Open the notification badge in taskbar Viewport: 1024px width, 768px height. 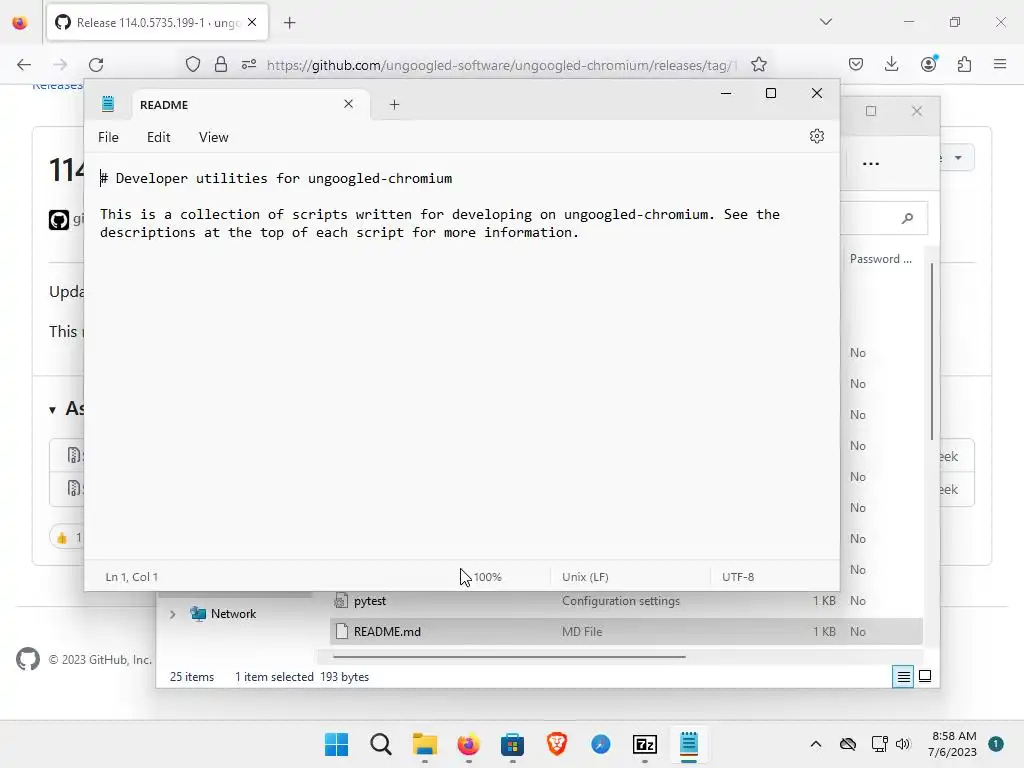[x=996, y=744]
